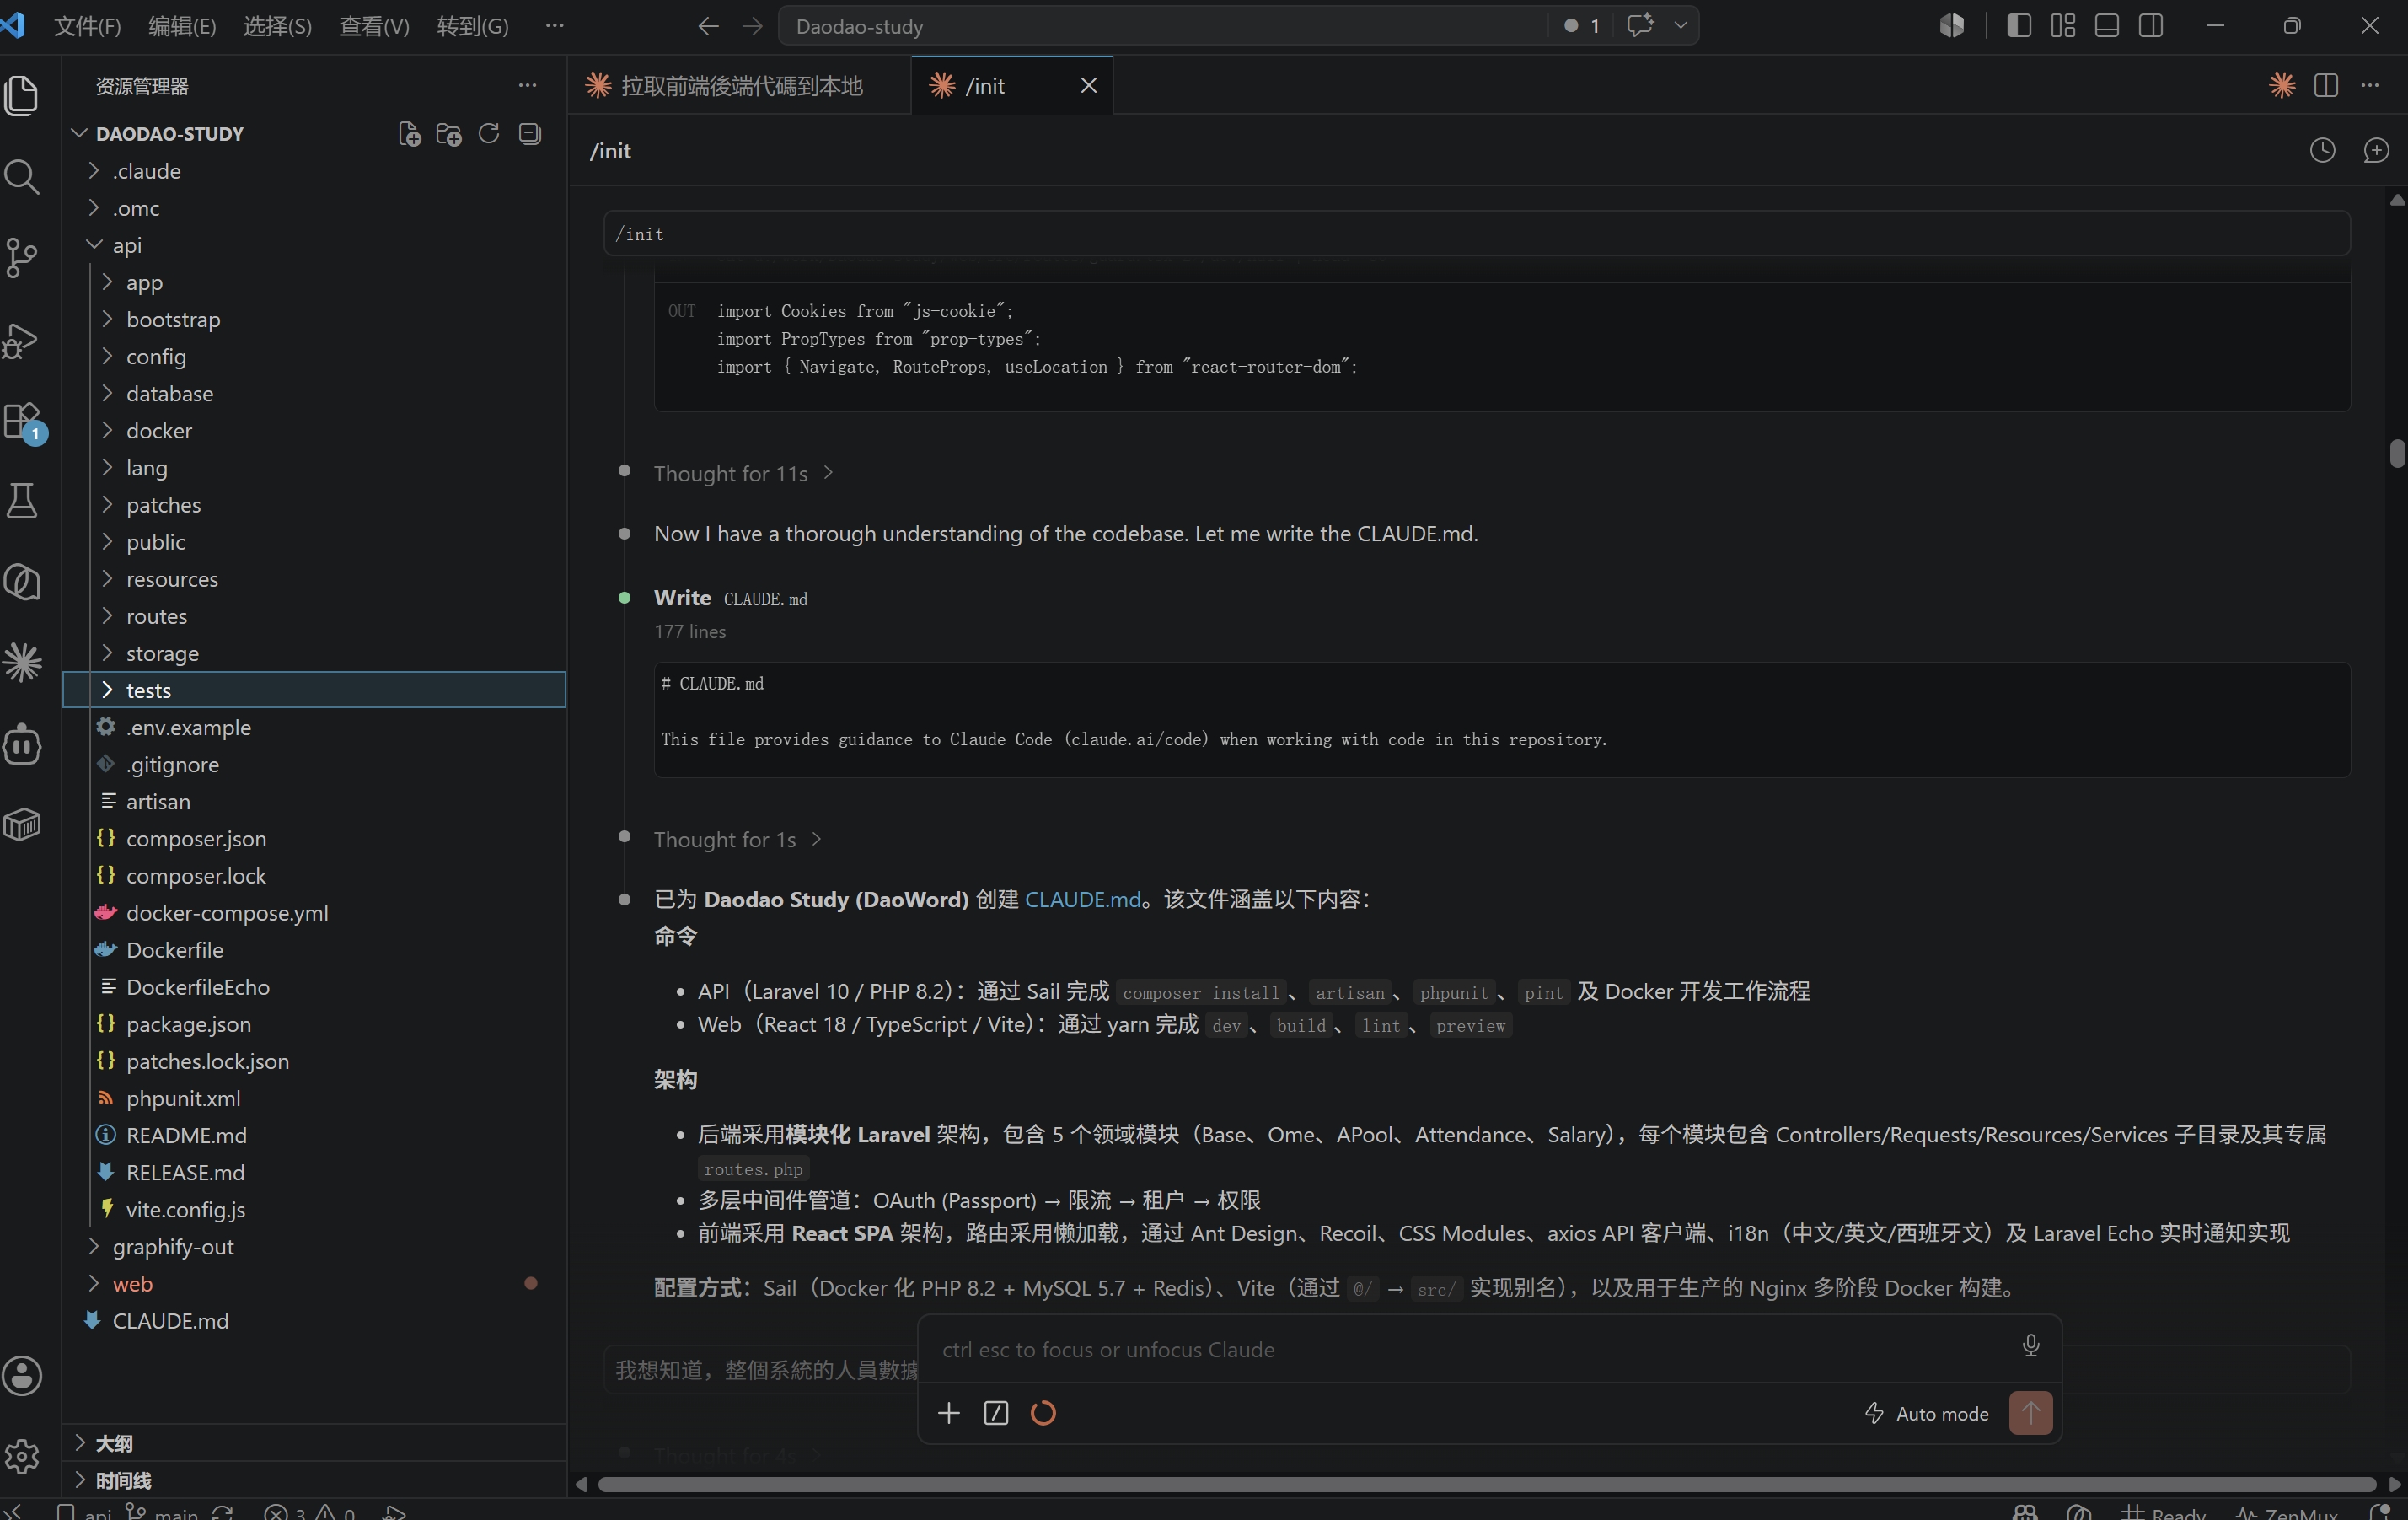
Task: Open the 文件(F) menu
Action: pyautogui.click(x=87, y=26)
